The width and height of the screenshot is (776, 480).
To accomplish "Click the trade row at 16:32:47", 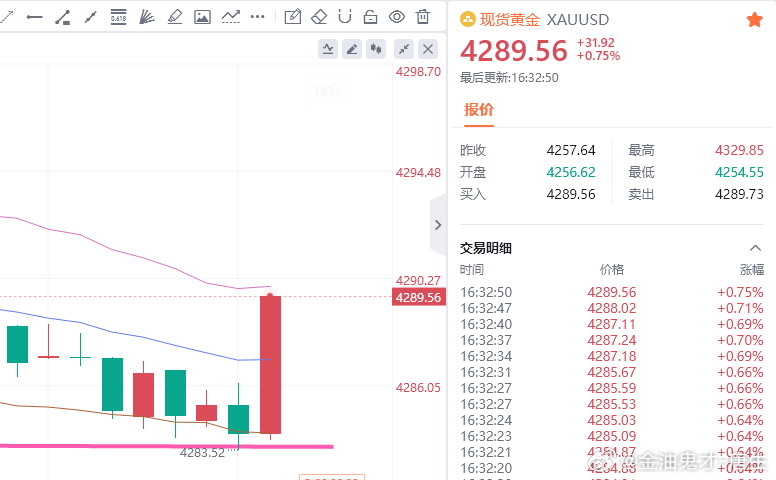I will pyautogui.click(x=612, y=308).
